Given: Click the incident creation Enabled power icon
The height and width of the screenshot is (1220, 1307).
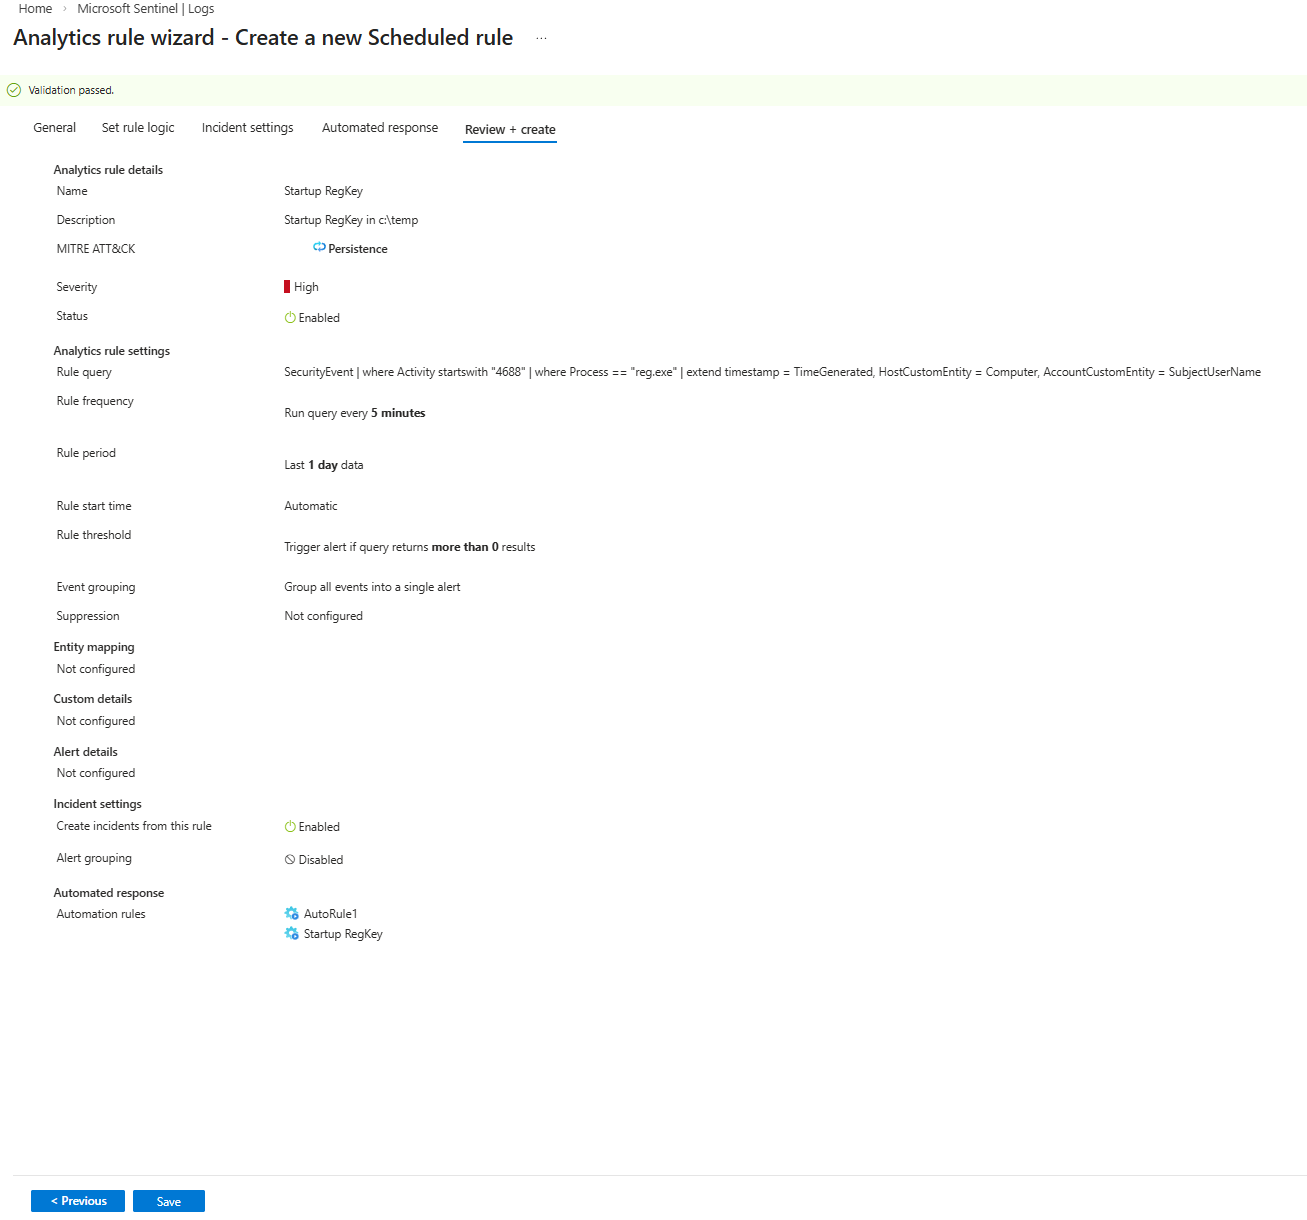Looking at the screenshot, I should point(290,827).
